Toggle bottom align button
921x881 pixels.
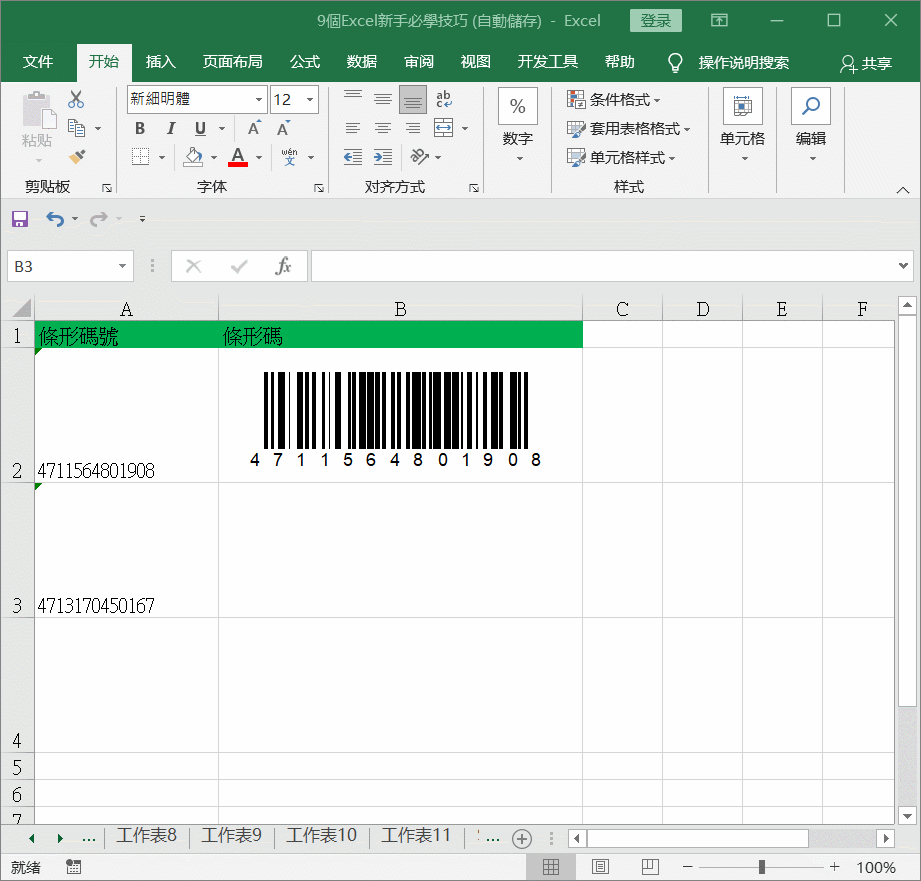coord(413,99)
